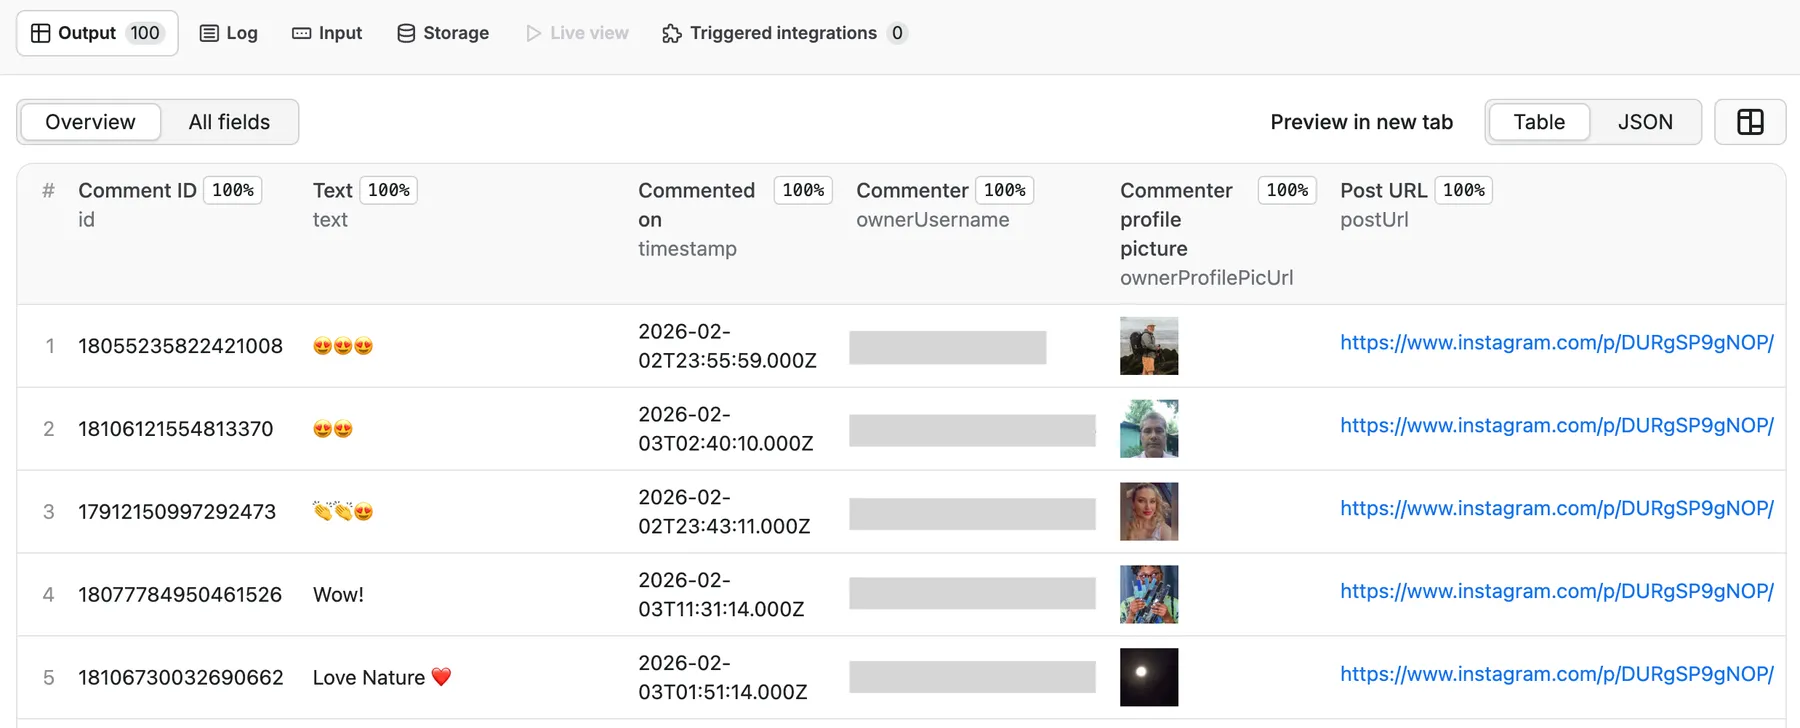Image resolution: width=1800 pixels, height=728 pixels.
Task: Click comment ID 18055235822421008
Action: click(180, 346)
